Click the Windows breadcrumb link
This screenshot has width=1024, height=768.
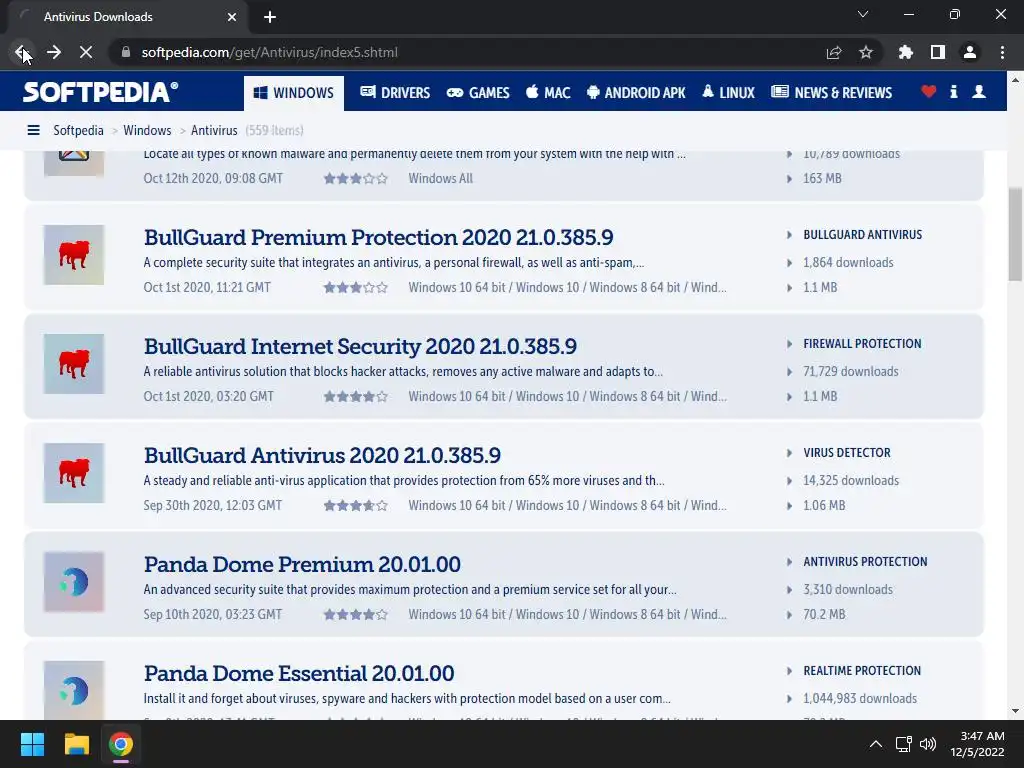[148, 131]
